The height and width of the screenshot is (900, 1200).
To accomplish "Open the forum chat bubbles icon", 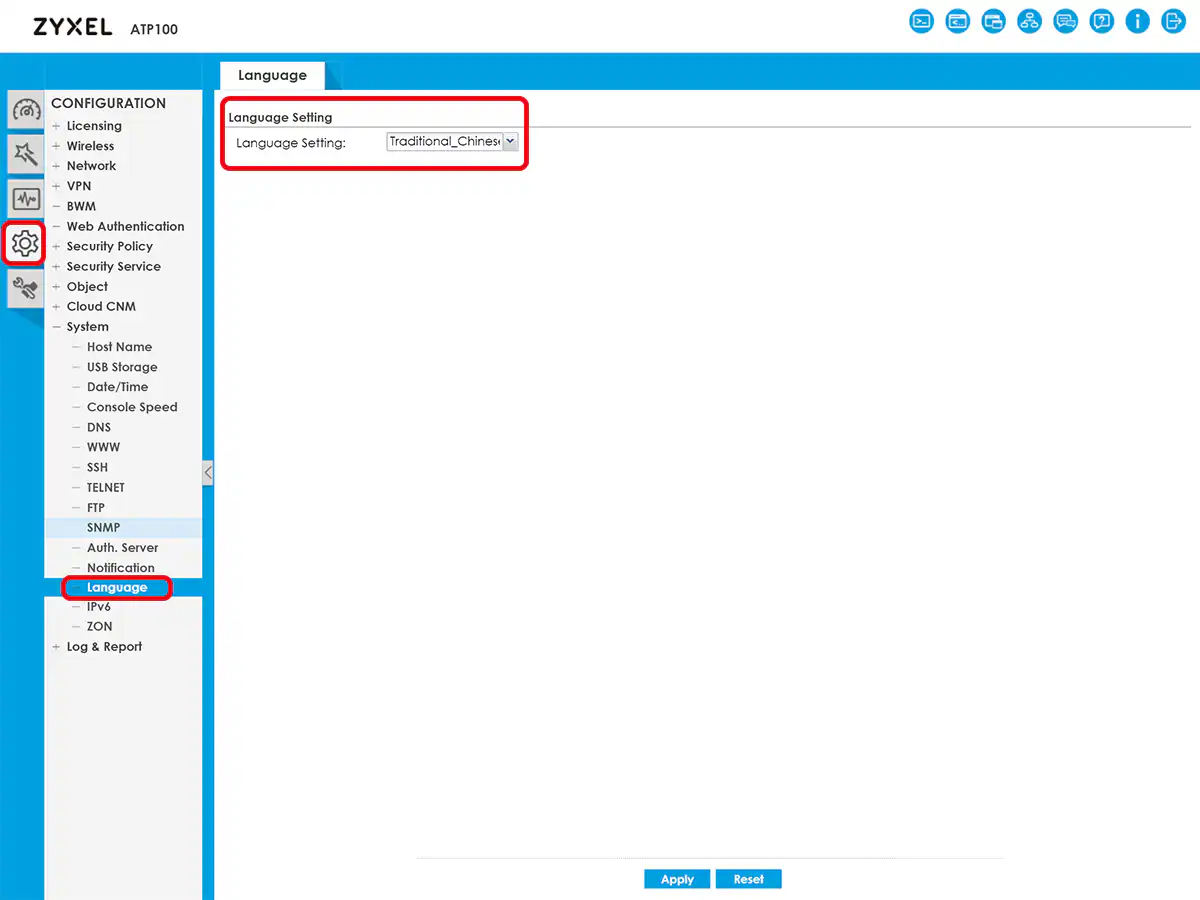I will [1065, 21].
